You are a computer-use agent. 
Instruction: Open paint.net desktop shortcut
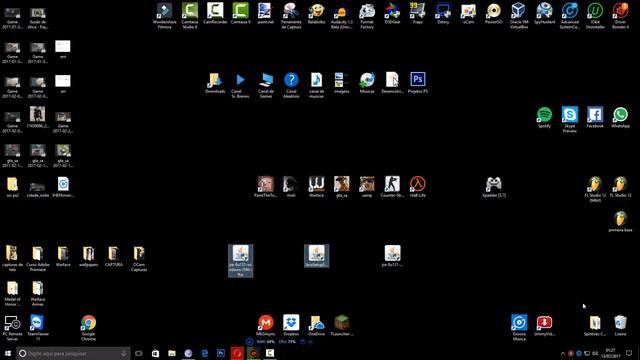tap(266, 13)
